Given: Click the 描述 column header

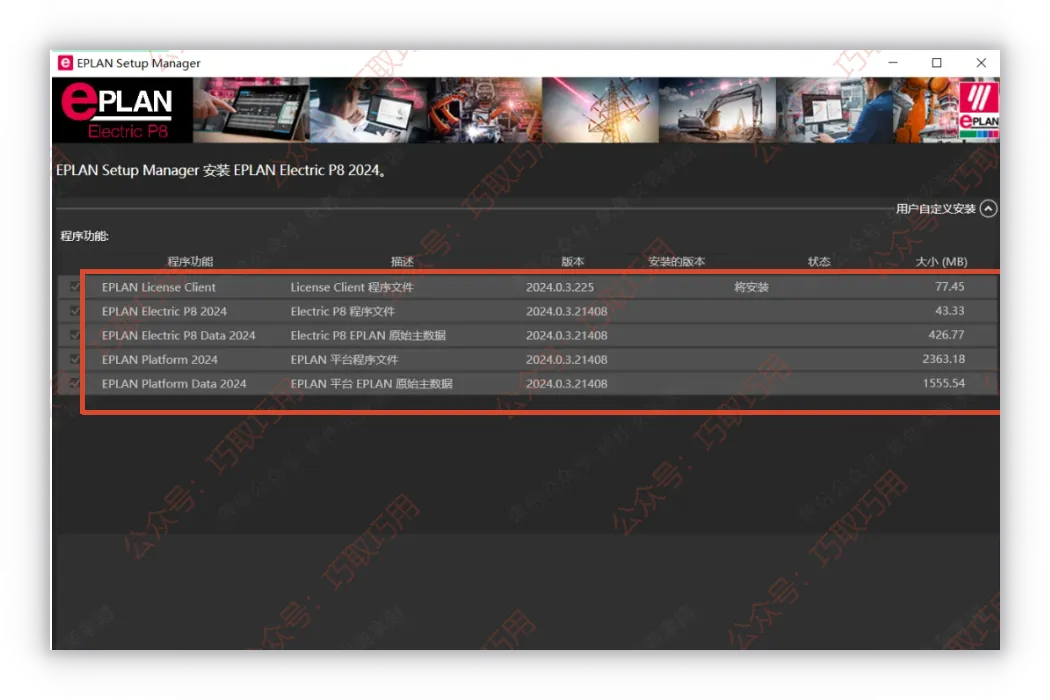Looking at the screenshot, I should (x=402, y=261).
